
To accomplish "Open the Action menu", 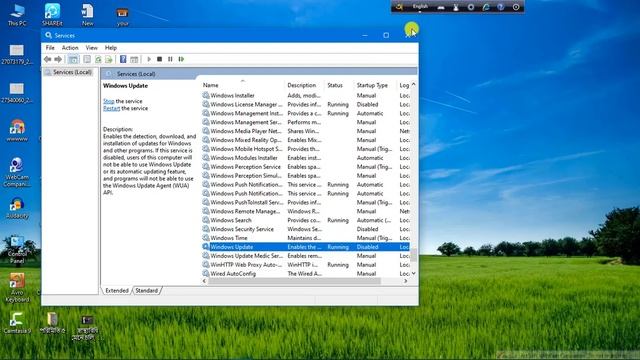I will (x=70, y=48).
